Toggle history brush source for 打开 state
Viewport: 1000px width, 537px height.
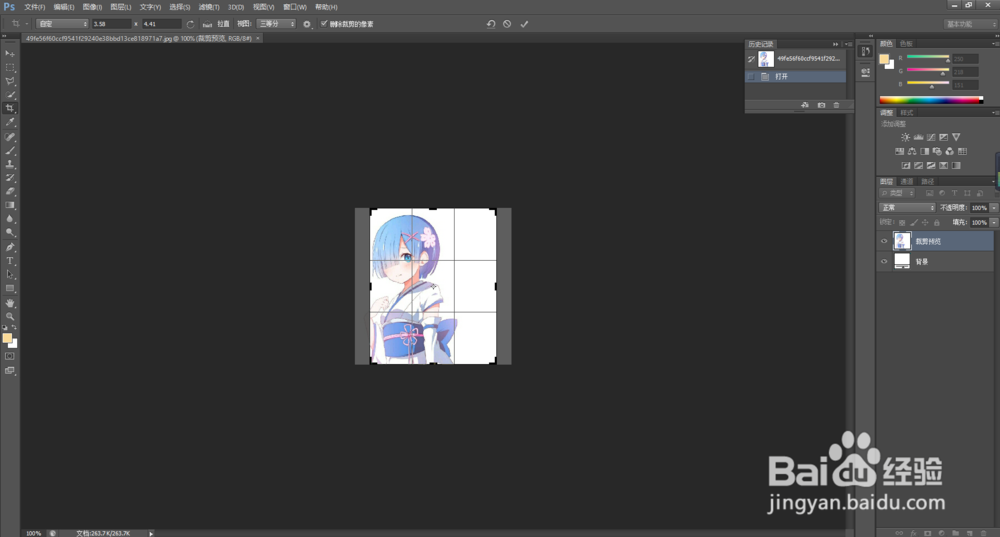pyautogui.click(x=751, y=77)
